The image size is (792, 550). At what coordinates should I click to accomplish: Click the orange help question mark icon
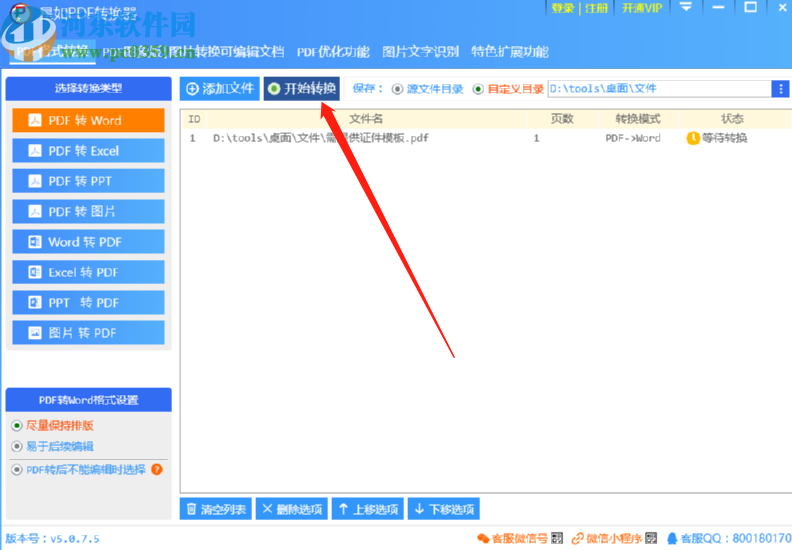click(x=157, y=469)
